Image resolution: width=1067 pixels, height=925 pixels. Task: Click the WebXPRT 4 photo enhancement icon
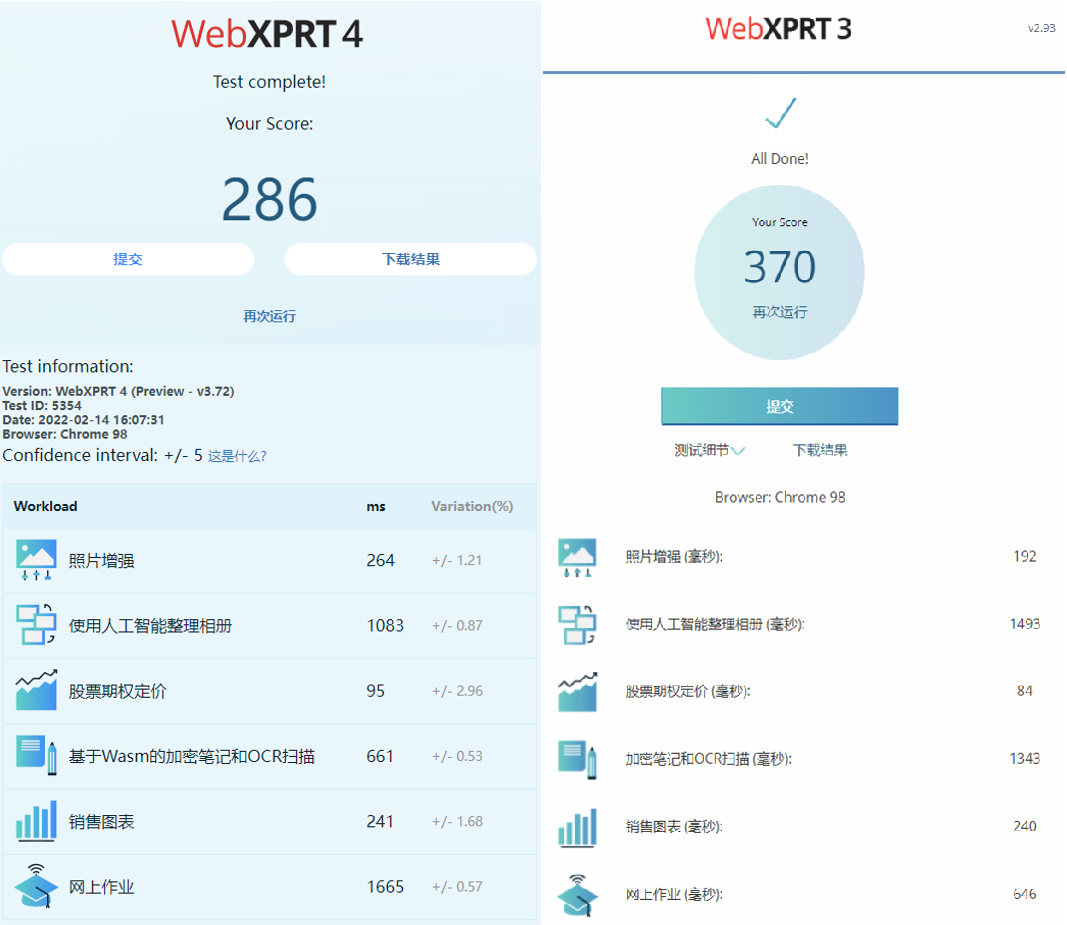point(36,560)
